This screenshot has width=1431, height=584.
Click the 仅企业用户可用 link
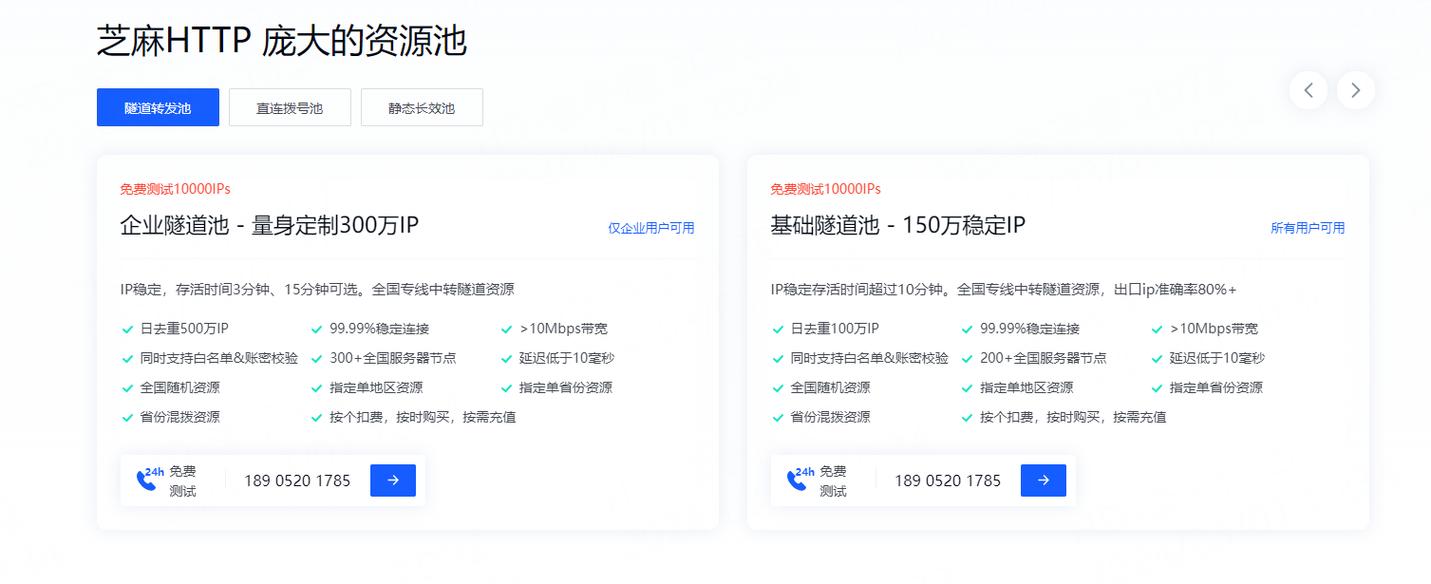pos(651,228)
